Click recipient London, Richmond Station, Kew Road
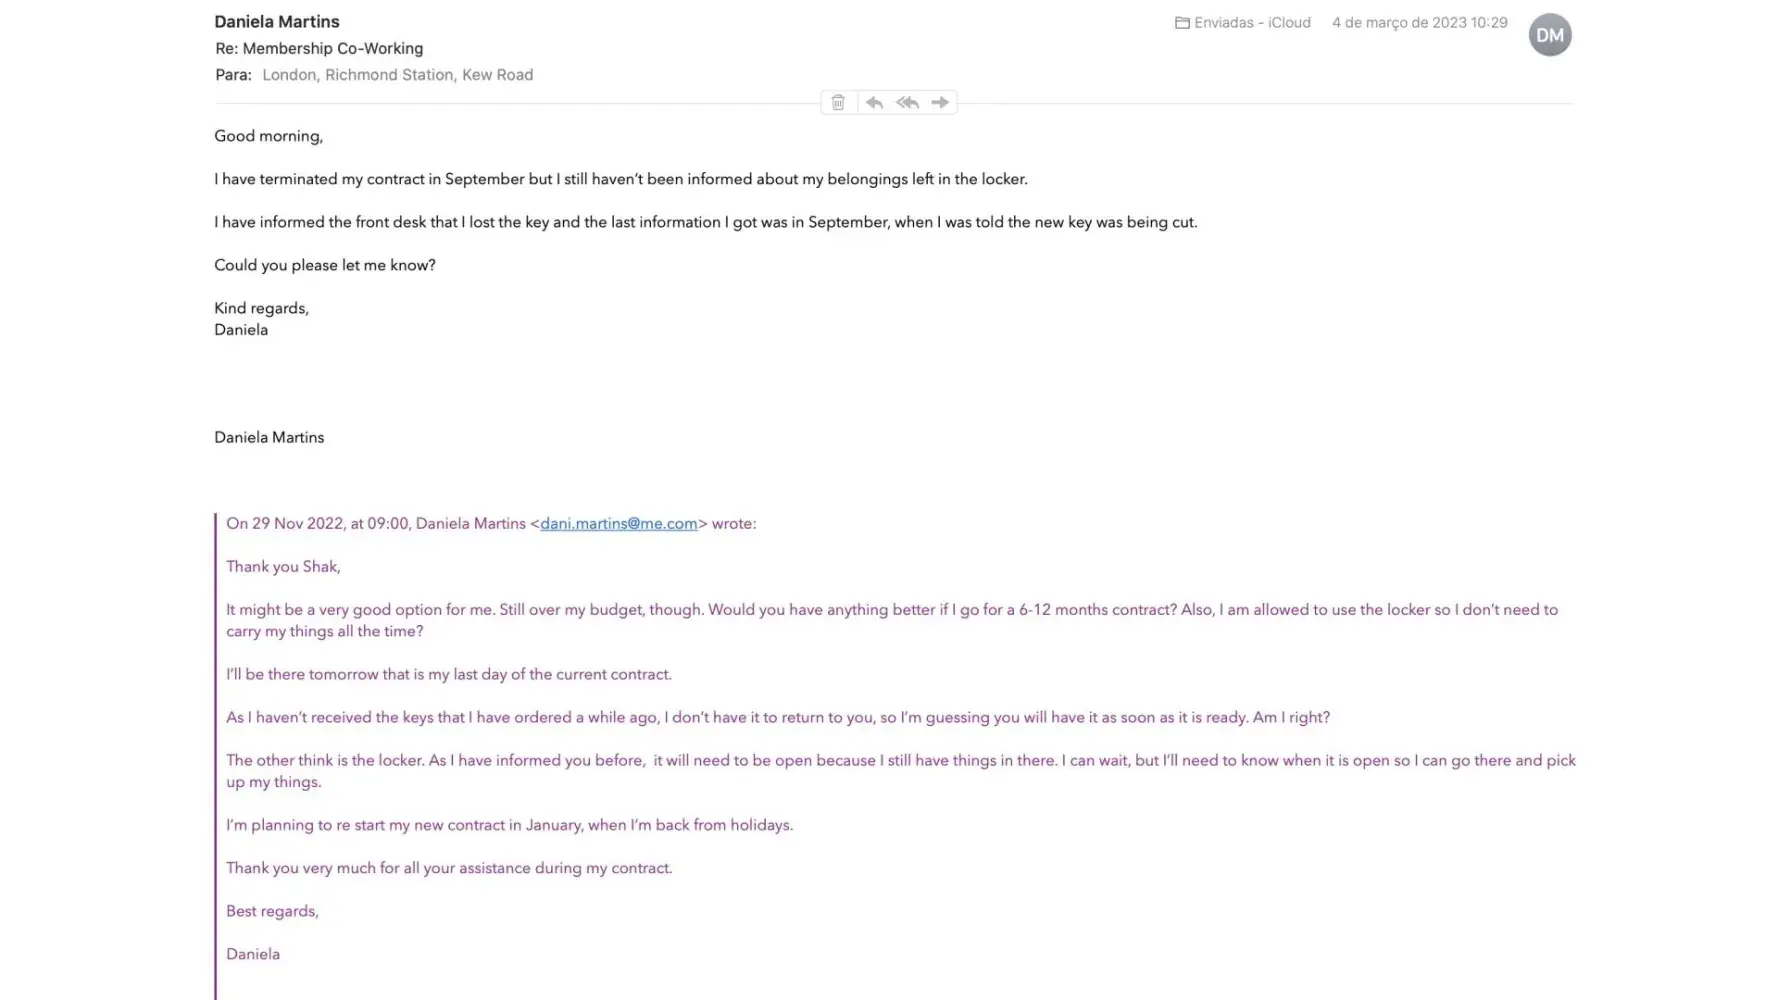The image size is (1778, 1000). [397, 75]
